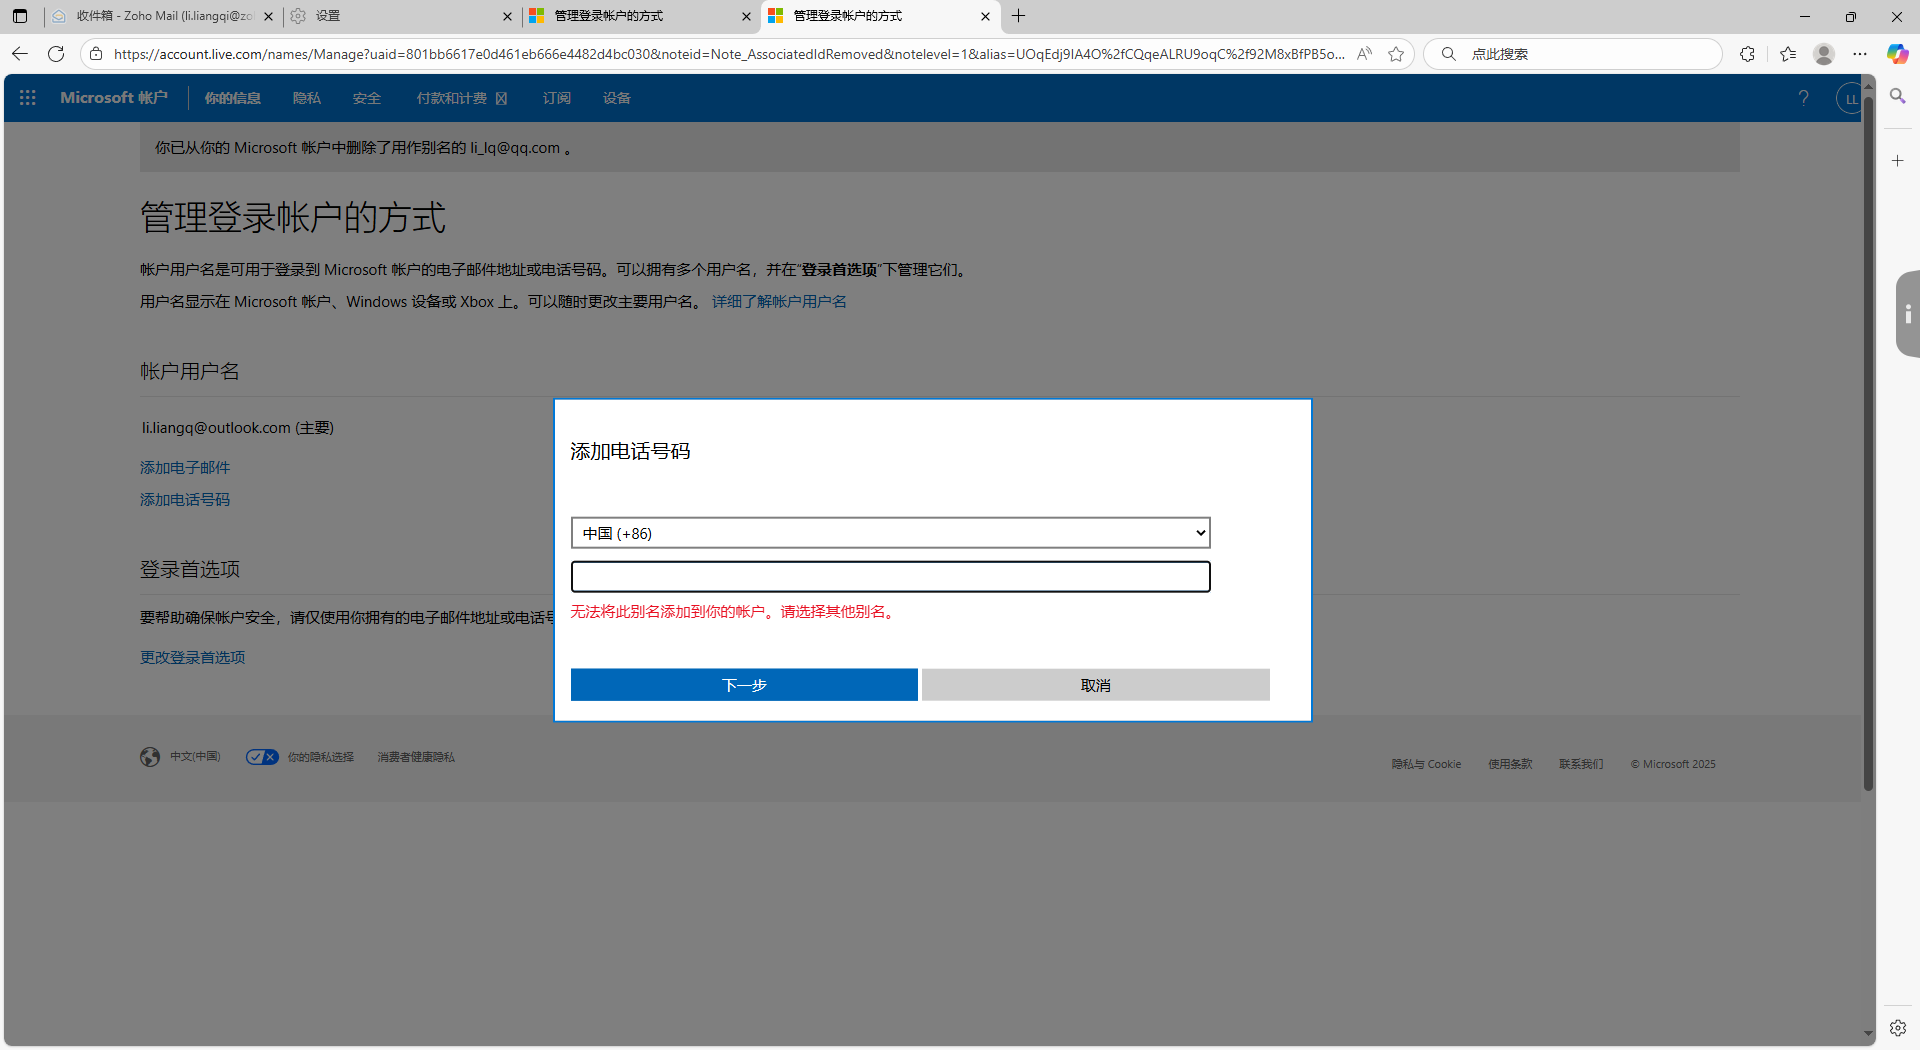
Task: Switch to the first 管理登录帐户的方式 tab
Action: coord(641,16)
